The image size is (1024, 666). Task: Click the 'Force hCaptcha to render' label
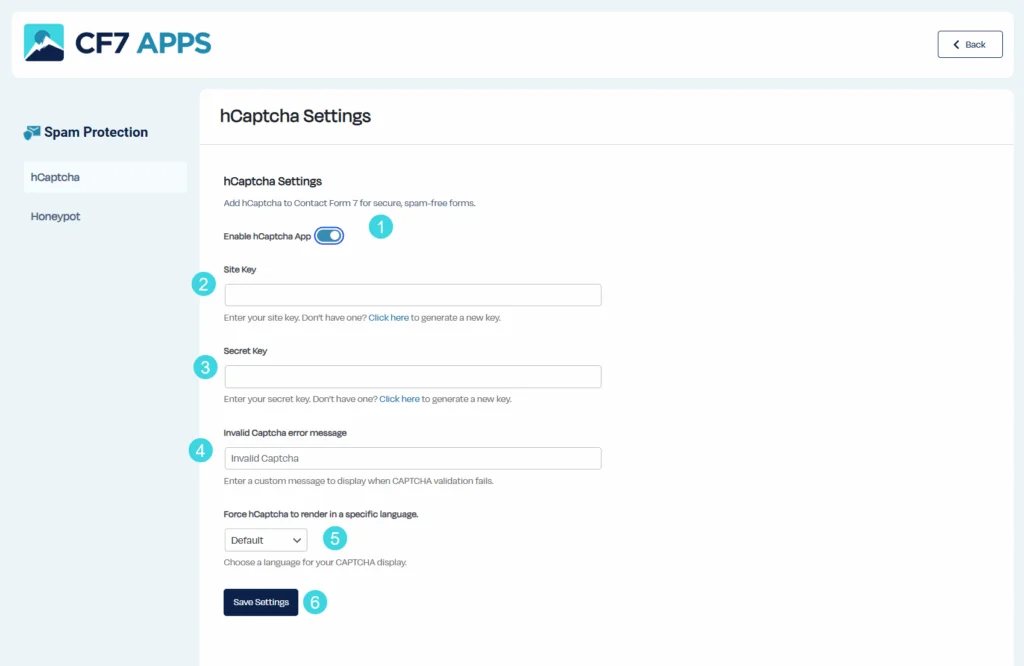(321, 514)
